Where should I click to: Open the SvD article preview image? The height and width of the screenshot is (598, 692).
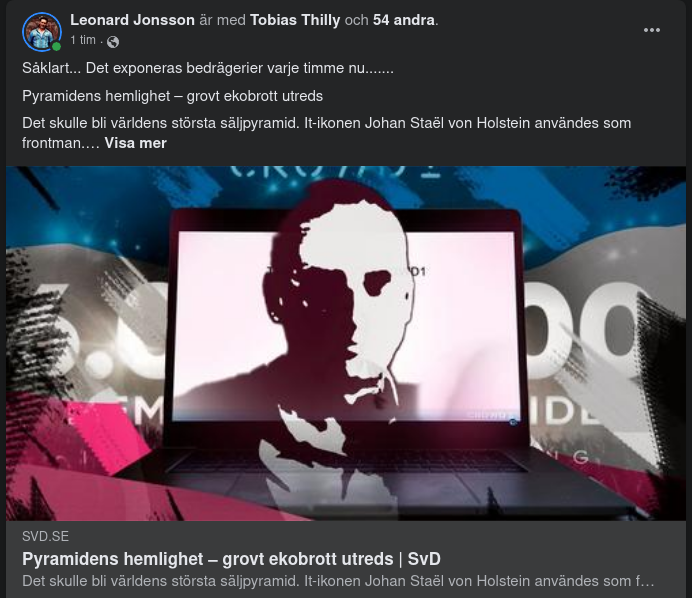tap(346, 343)
